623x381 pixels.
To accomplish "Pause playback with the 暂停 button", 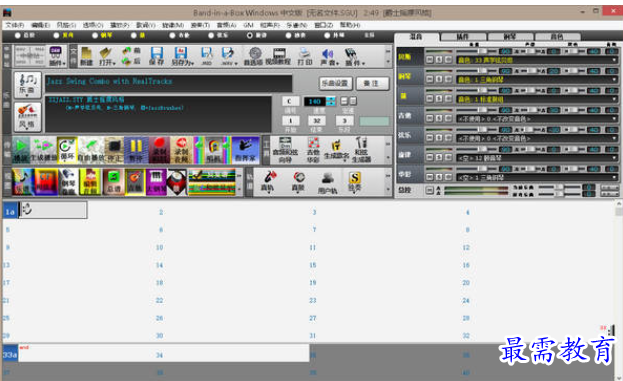I will point(136,150).
